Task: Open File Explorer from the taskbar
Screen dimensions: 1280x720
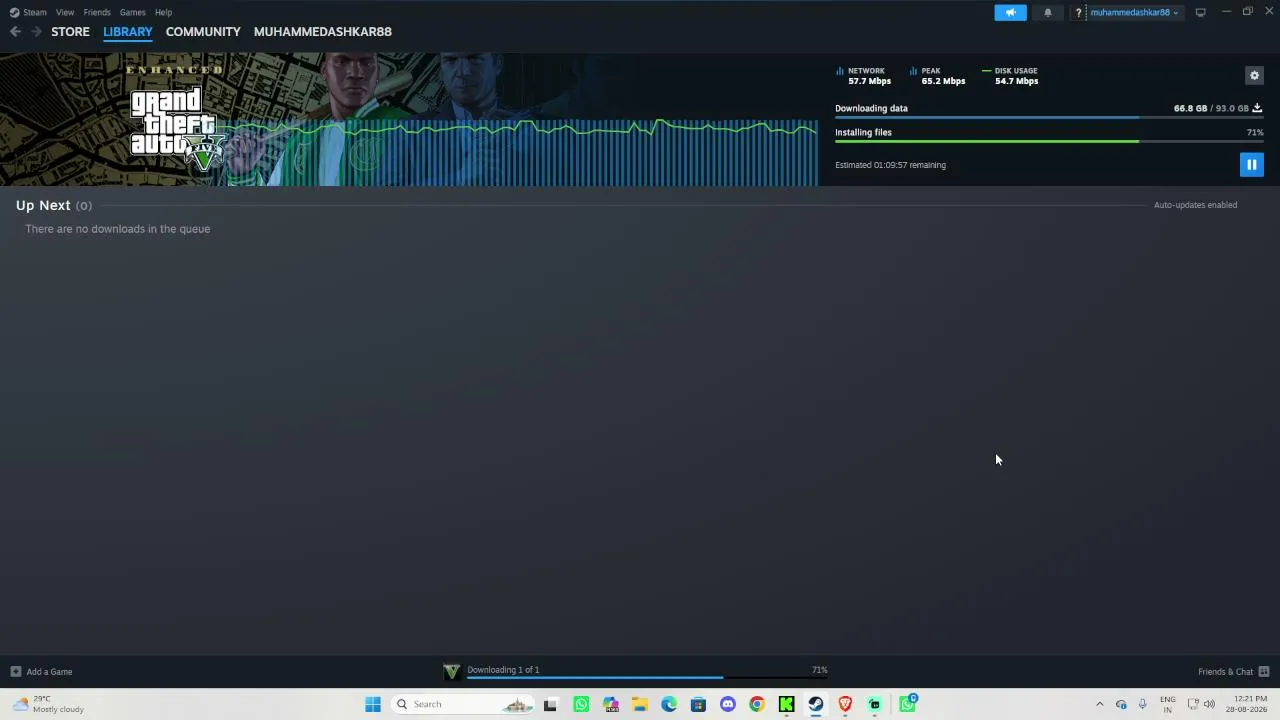Action: [x=640, y=704]
